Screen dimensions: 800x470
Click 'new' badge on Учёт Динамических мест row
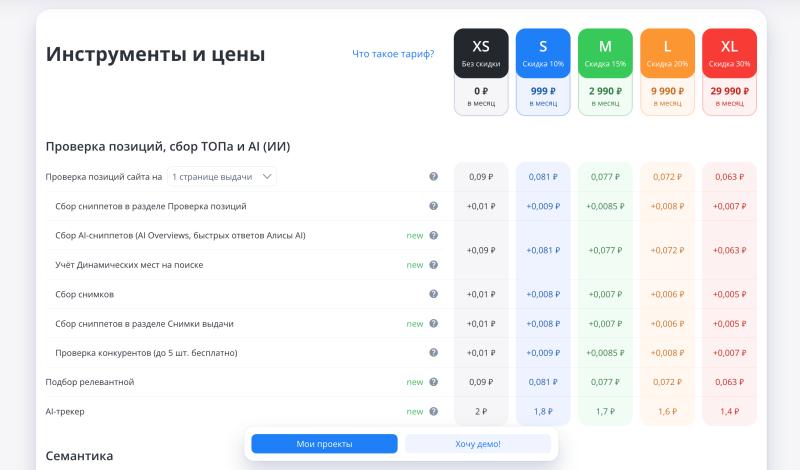coord(415,265)
